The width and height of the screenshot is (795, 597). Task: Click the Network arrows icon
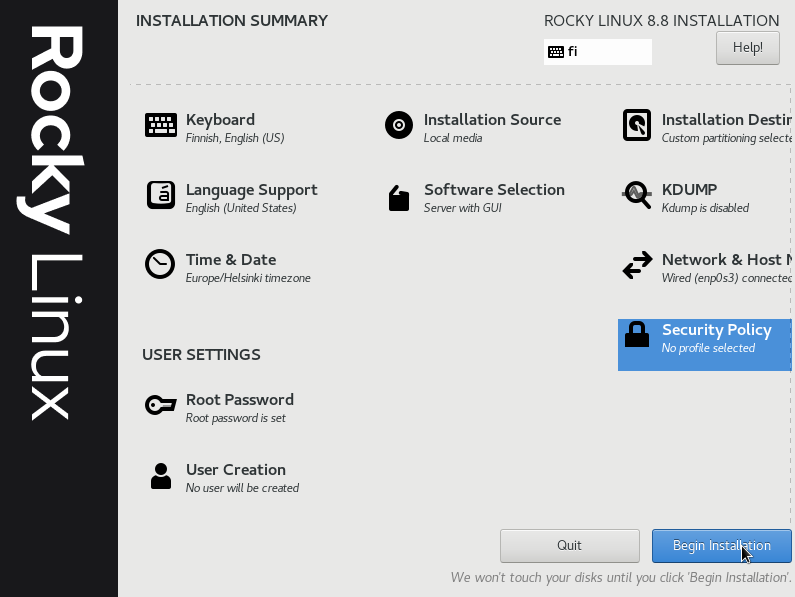(637, 265)
